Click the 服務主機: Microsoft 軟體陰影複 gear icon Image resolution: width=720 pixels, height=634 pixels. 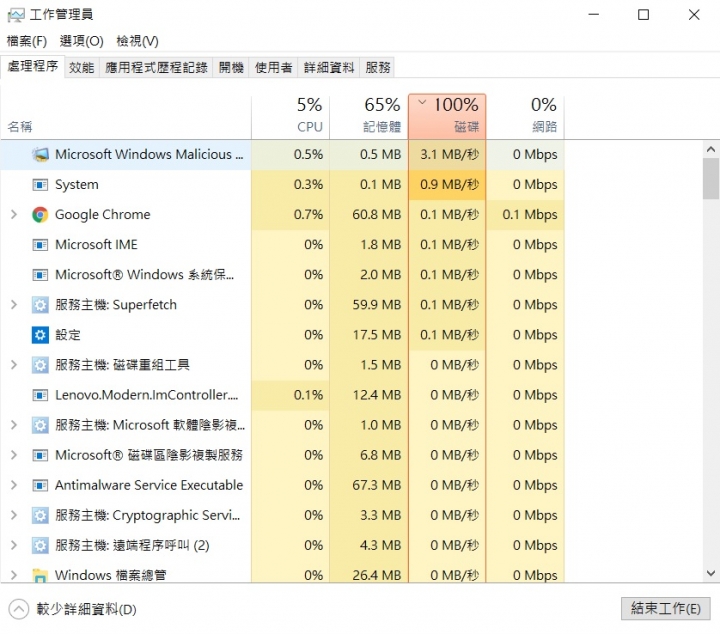pos(40,425)
